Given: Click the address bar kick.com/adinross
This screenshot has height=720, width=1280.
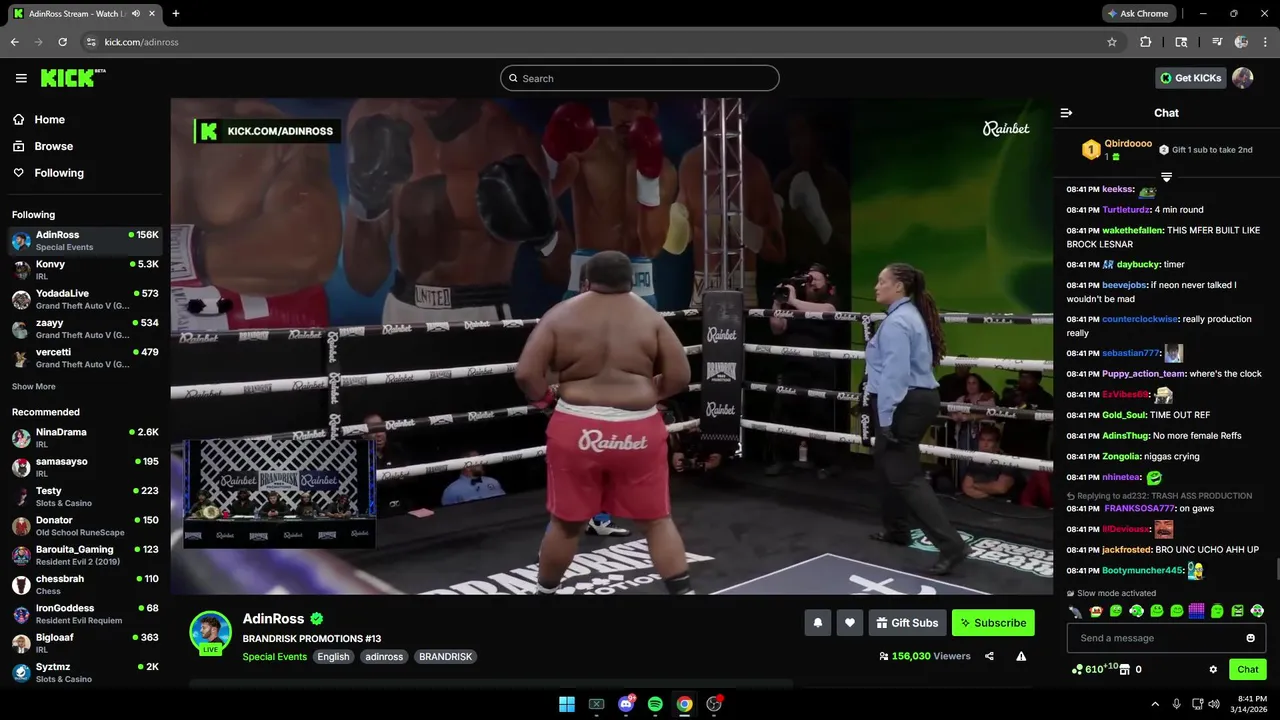Looking at the screenshot, I should click(x=141, y=42).
